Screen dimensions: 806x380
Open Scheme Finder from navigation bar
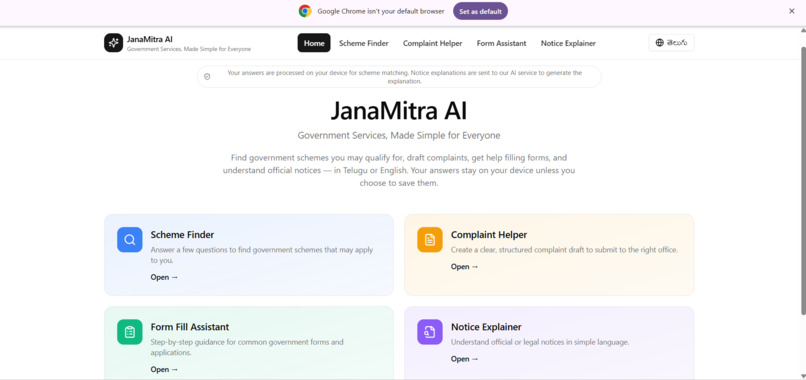[363, 43]
